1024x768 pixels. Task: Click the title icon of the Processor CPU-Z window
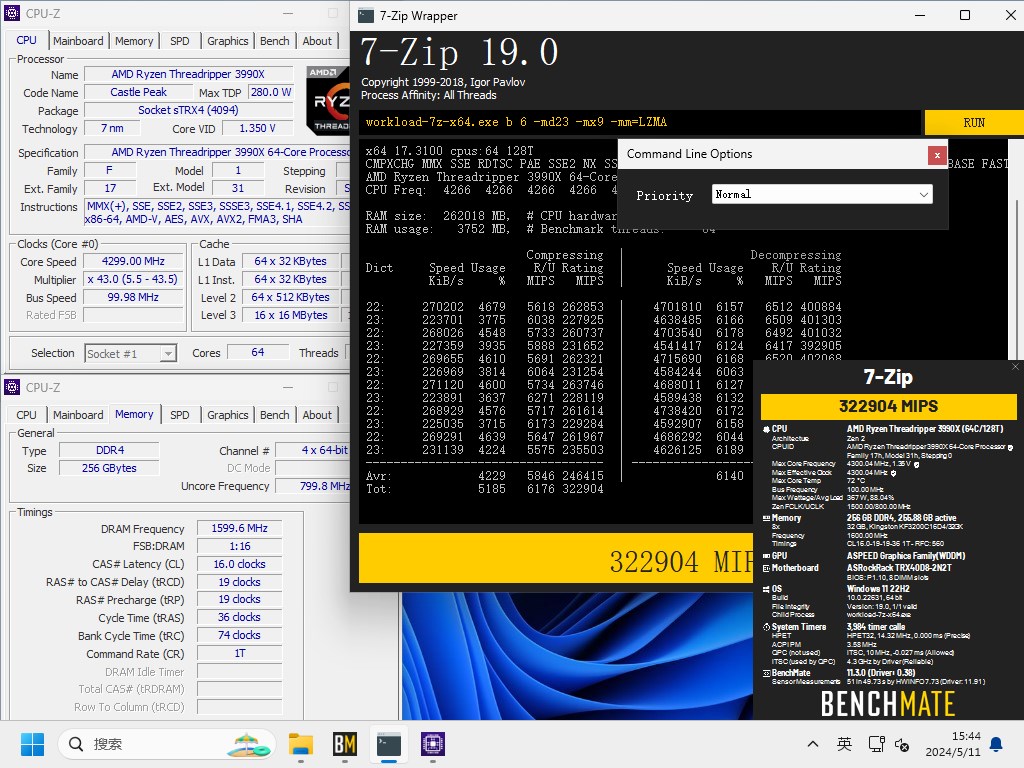pos(12,13)
